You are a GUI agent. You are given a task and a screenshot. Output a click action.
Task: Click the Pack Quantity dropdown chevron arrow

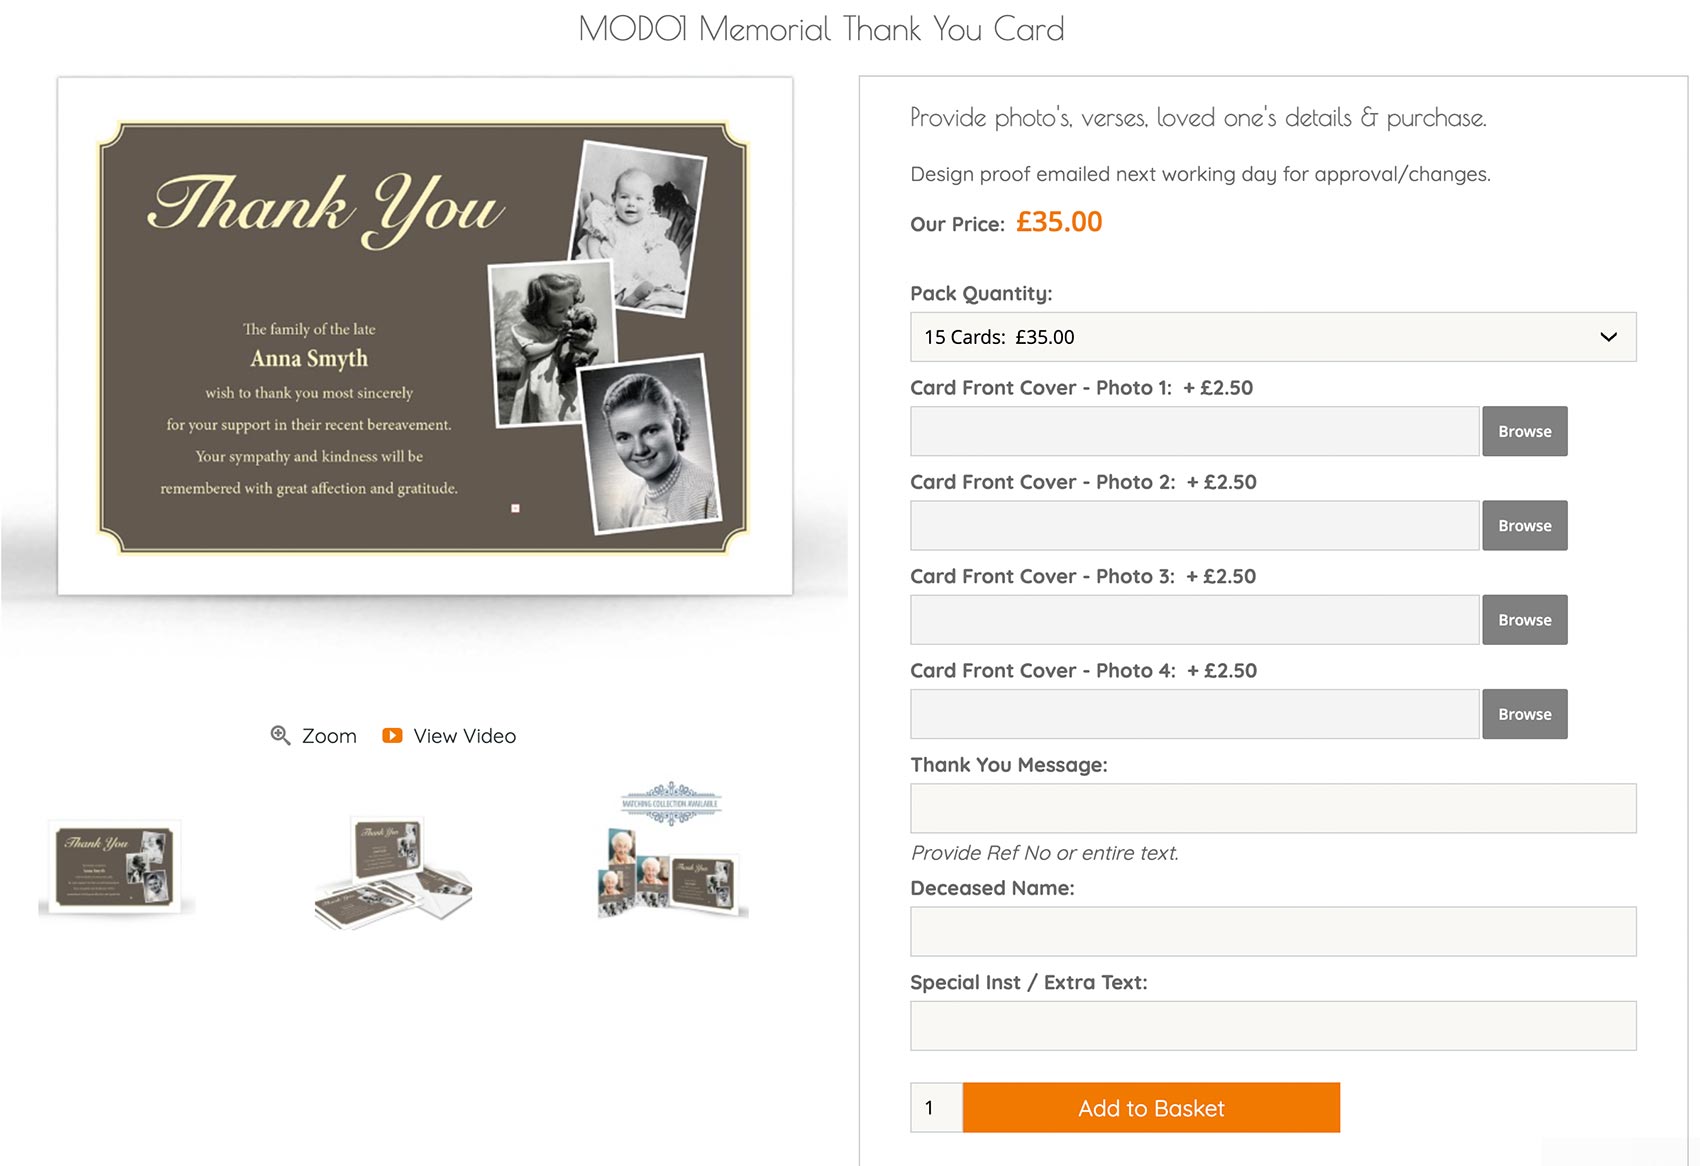[x=1608, y=337]
